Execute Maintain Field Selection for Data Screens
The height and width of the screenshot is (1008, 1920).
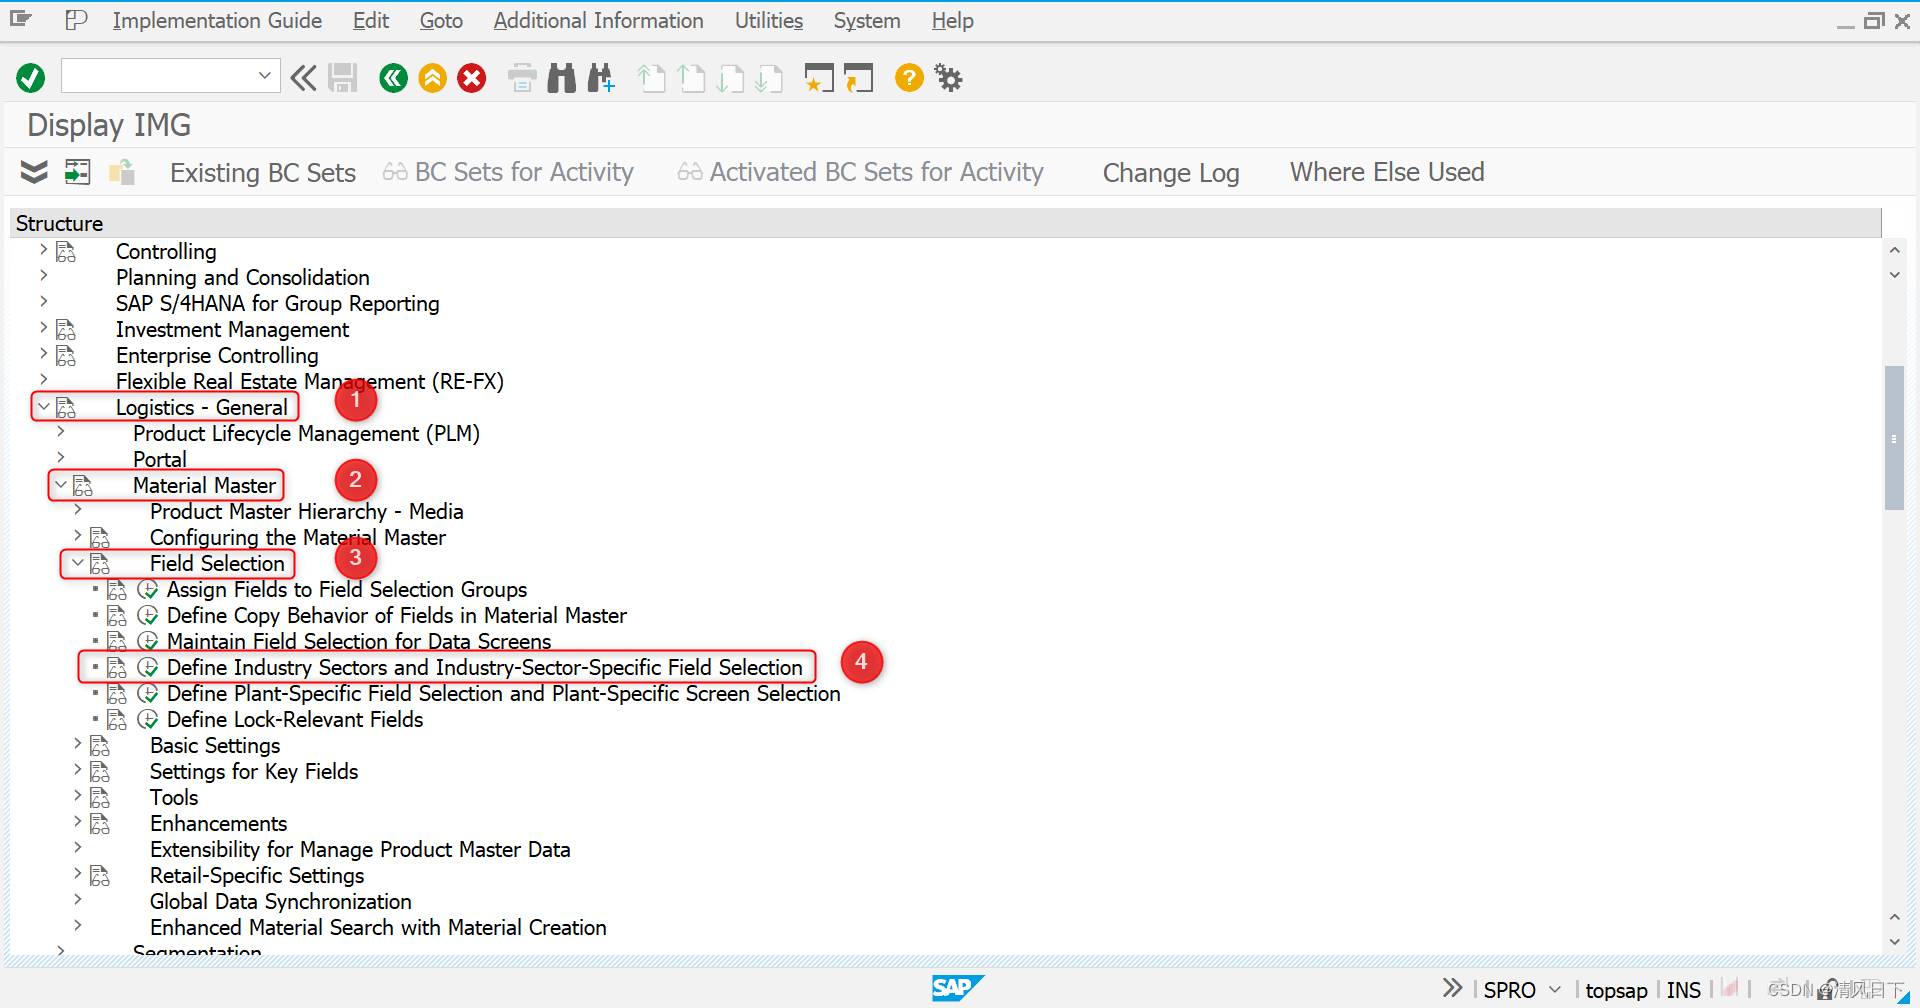tap(148, 641)
